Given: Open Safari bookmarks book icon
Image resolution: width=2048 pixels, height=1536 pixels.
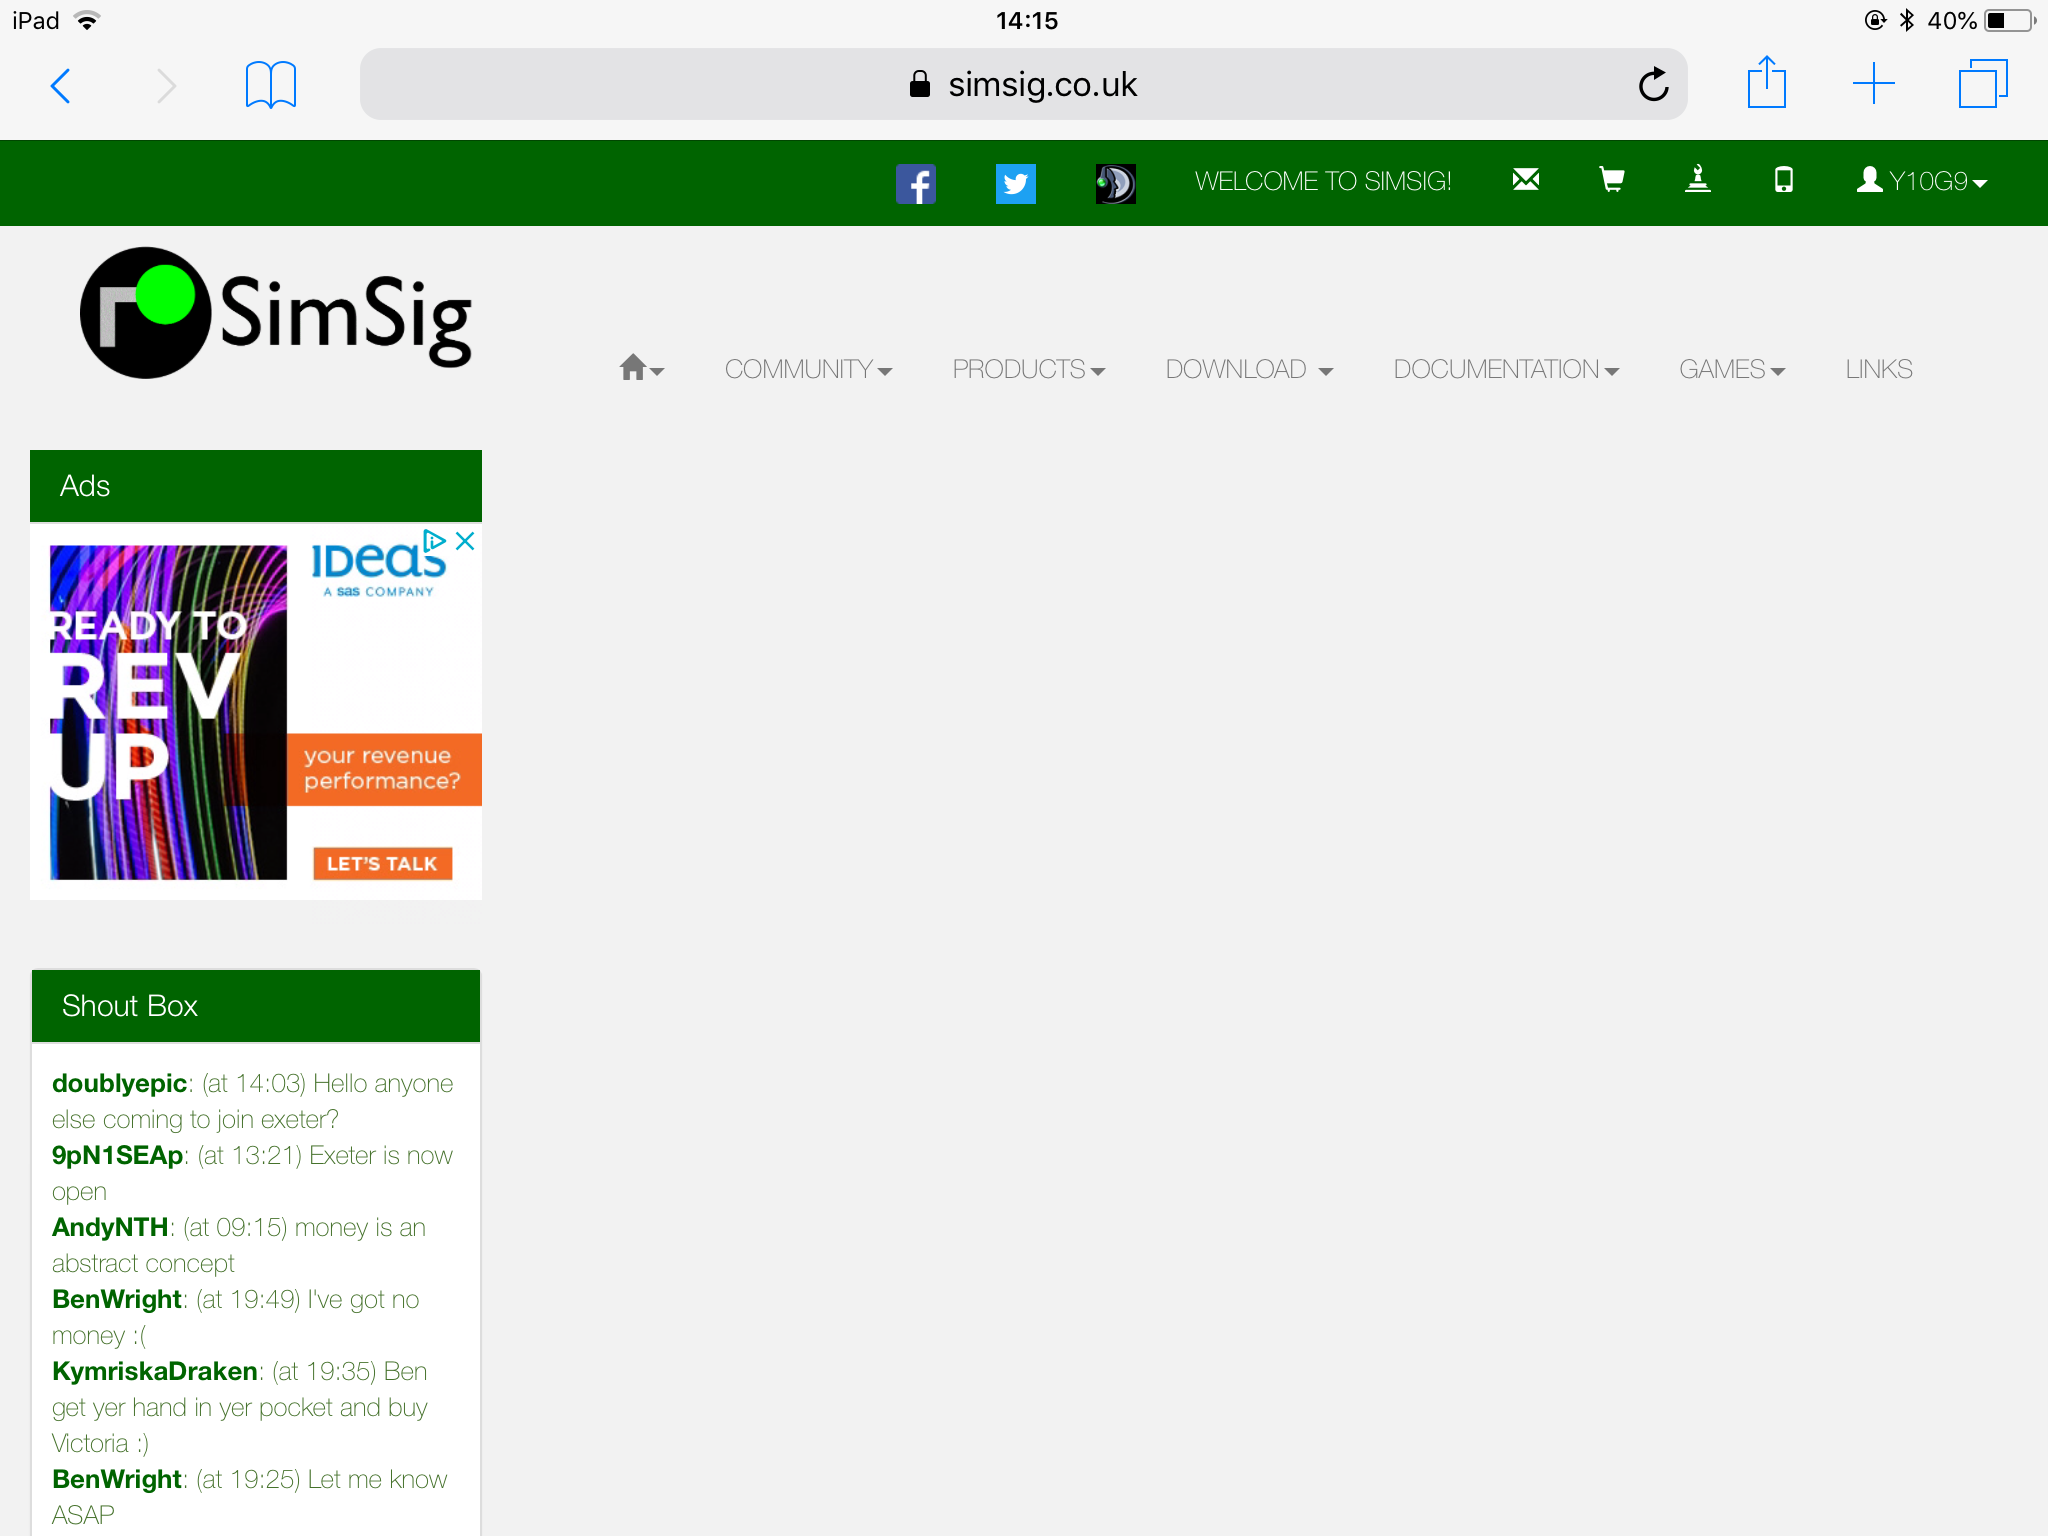Looking at the screenshot, I should pyautogui.click(x=271, y=85).
